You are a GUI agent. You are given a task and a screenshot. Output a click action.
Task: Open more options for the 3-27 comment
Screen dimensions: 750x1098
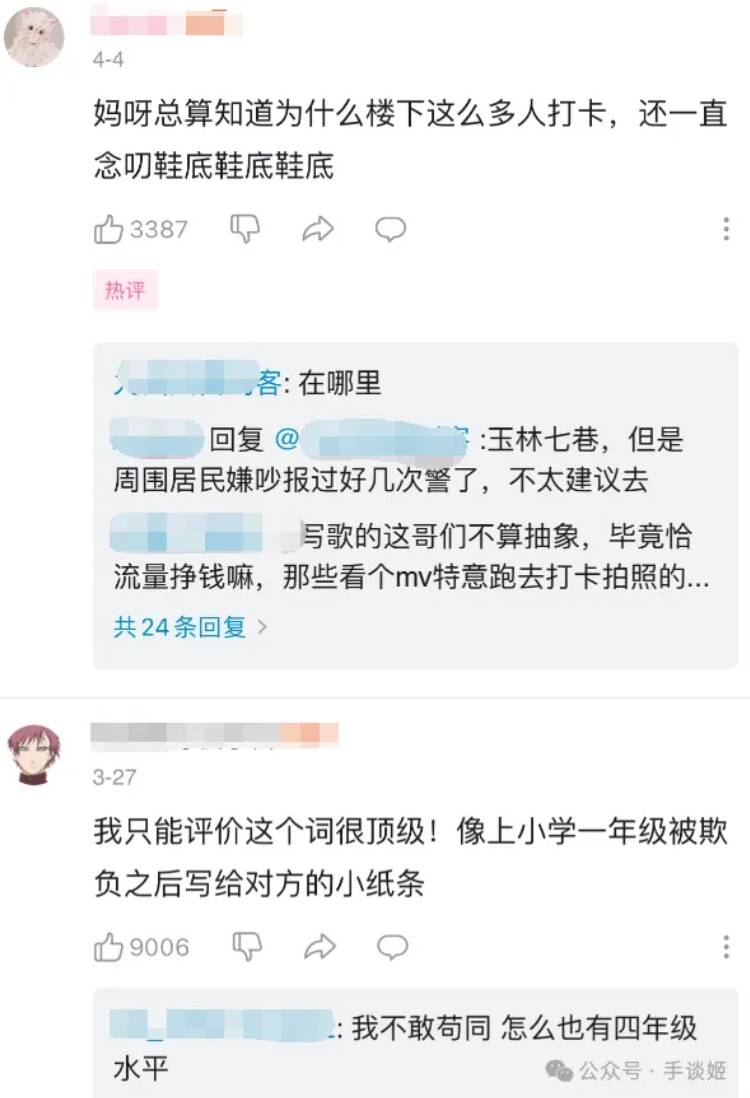726,947
